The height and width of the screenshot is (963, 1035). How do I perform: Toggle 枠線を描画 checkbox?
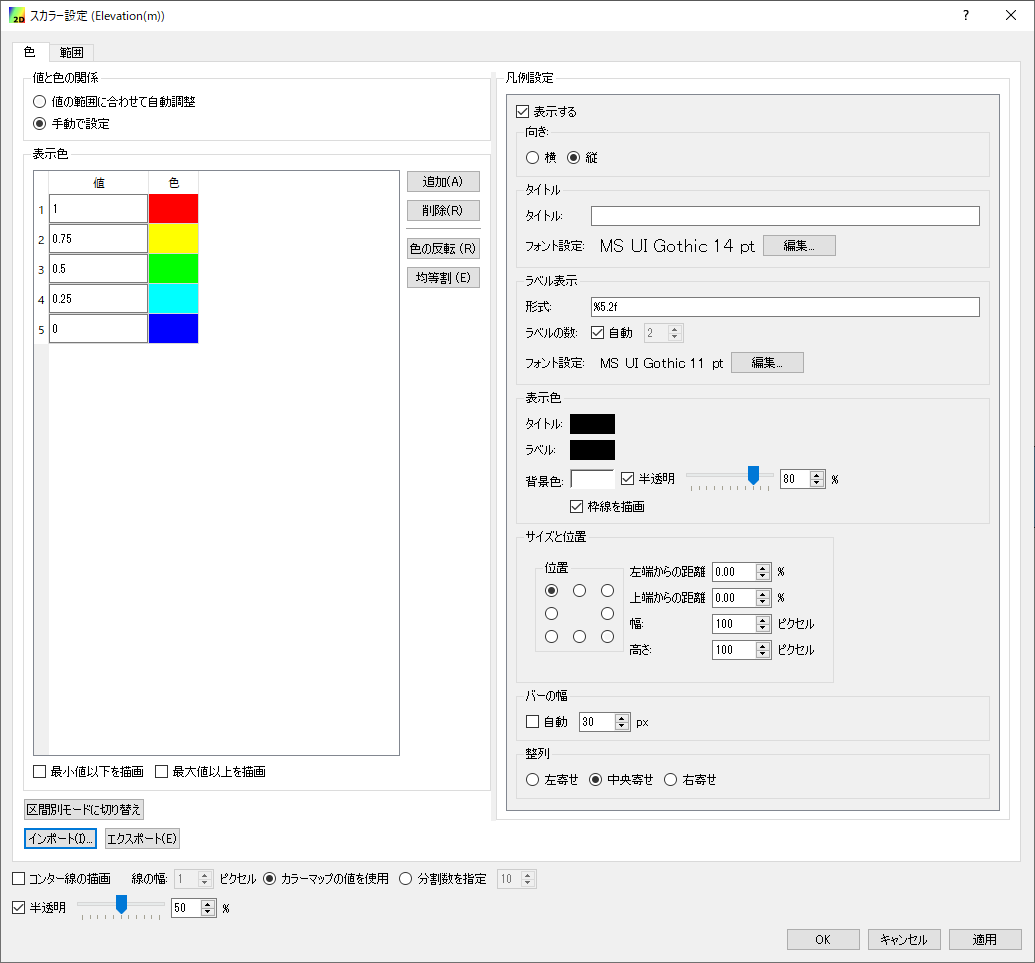pyautogui.click(x=576, y=506)
